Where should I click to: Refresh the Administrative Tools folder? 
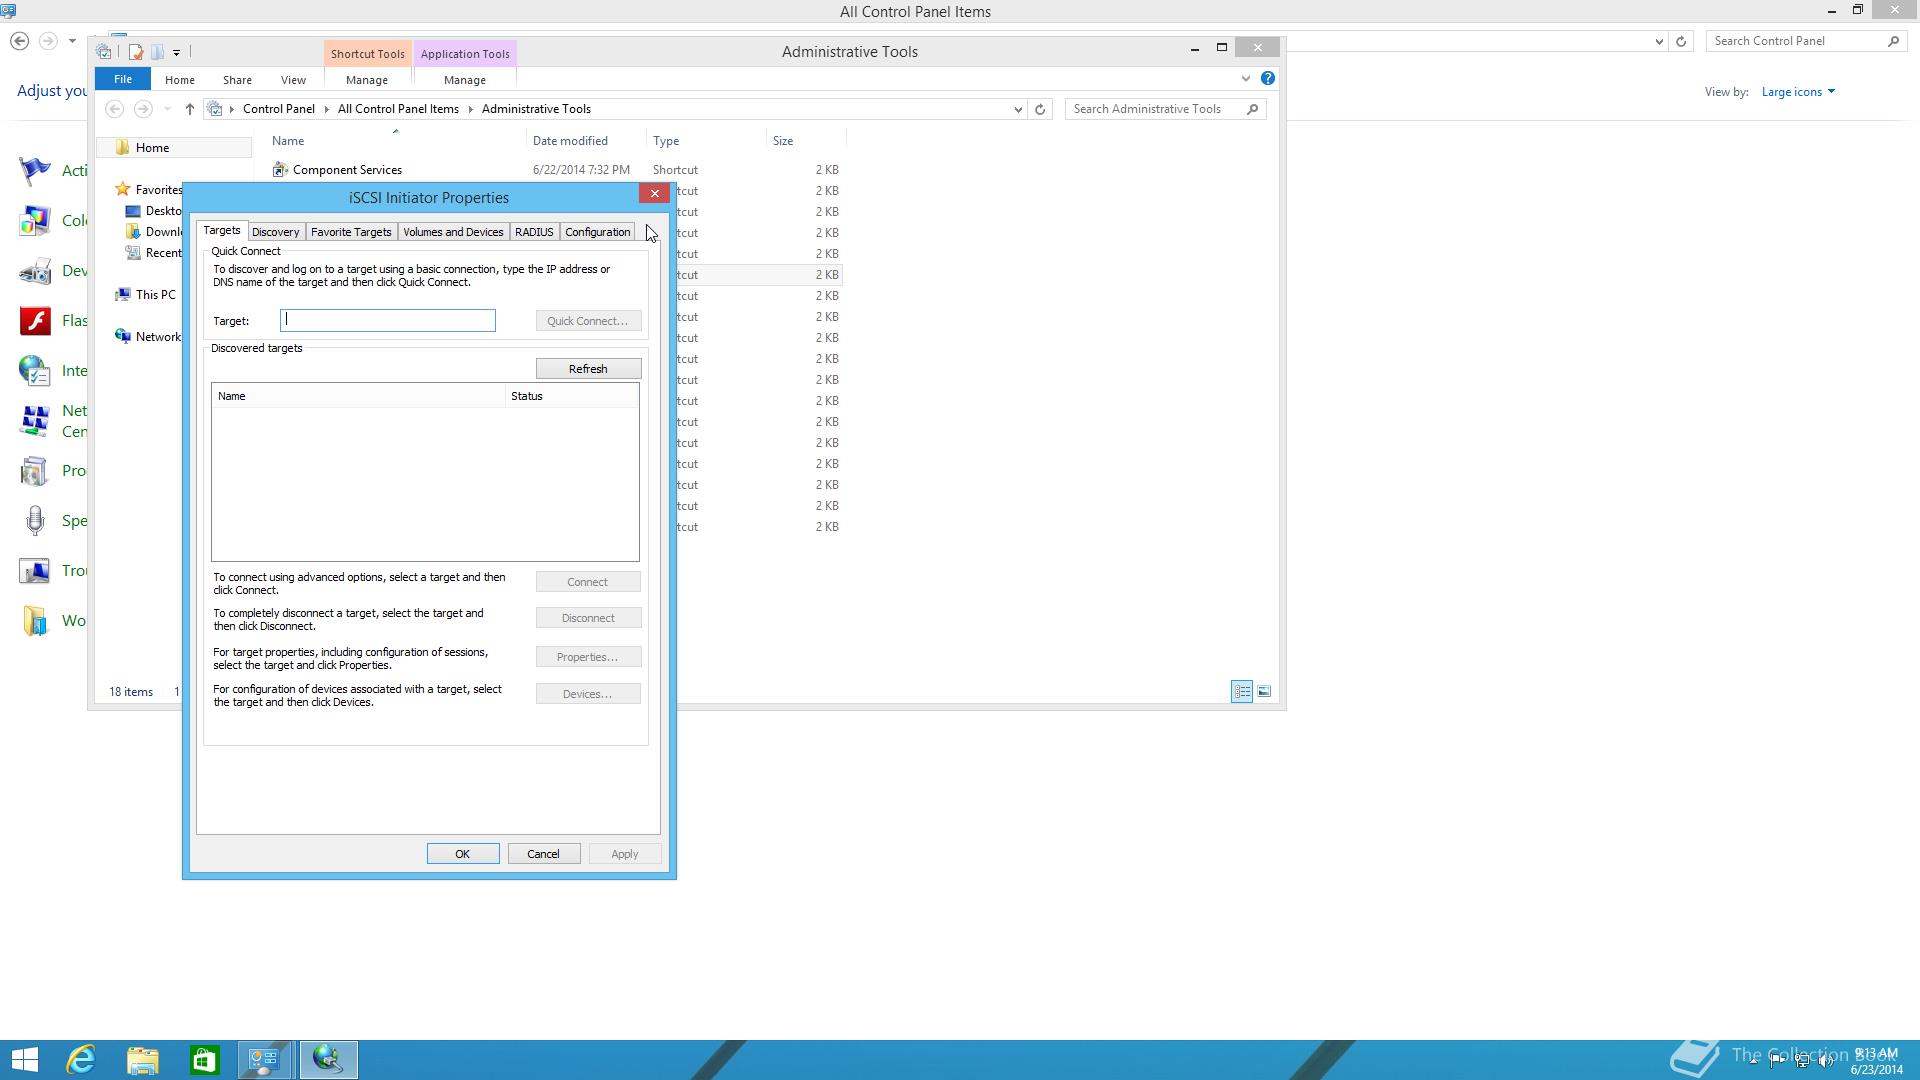[1040, 109]
